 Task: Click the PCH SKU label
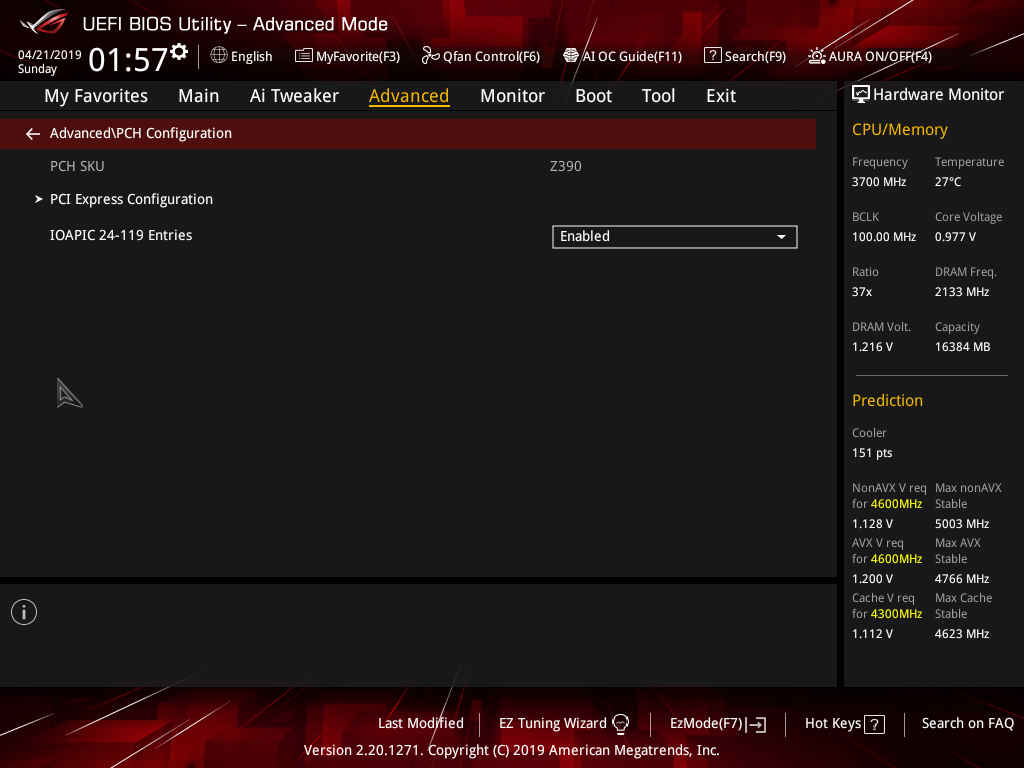coord(77,167)
